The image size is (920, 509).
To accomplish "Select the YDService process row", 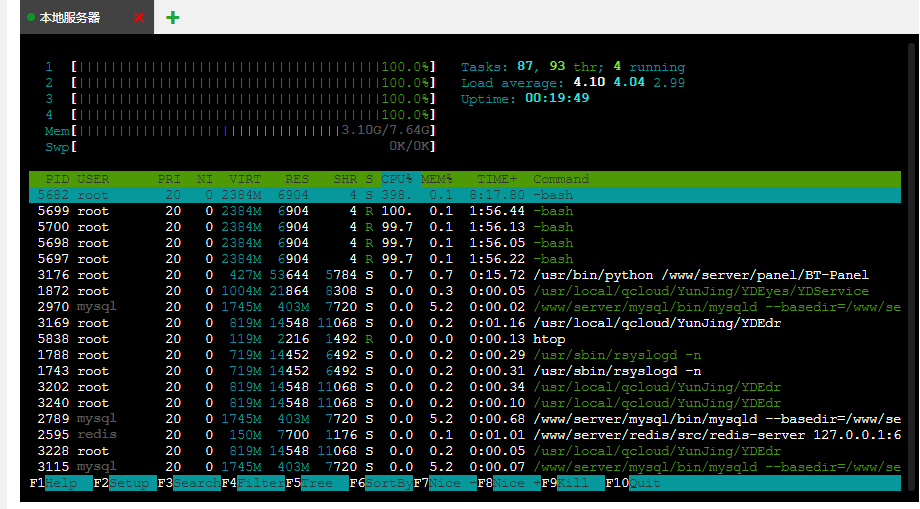I will 465,291.
